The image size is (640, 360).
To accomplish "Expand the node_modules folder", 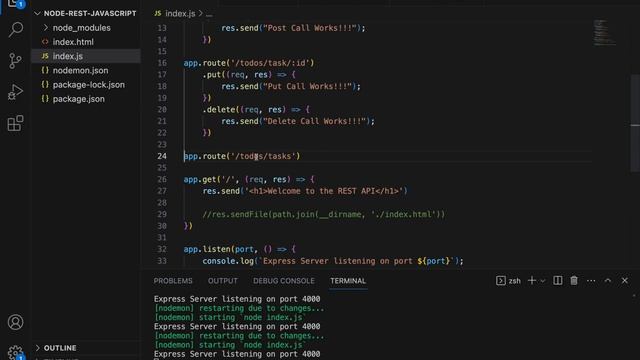I will click(x=86, y=28).
